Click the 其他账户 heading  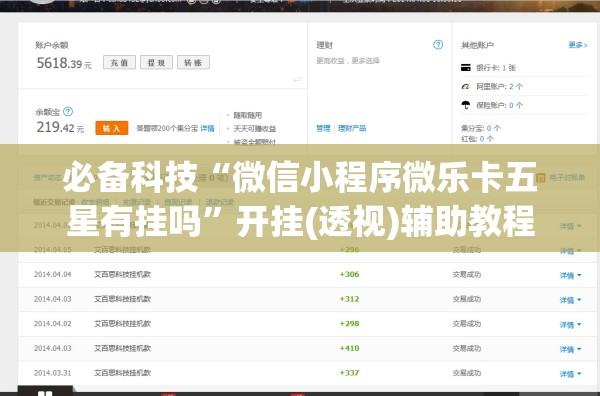[478, 45]
